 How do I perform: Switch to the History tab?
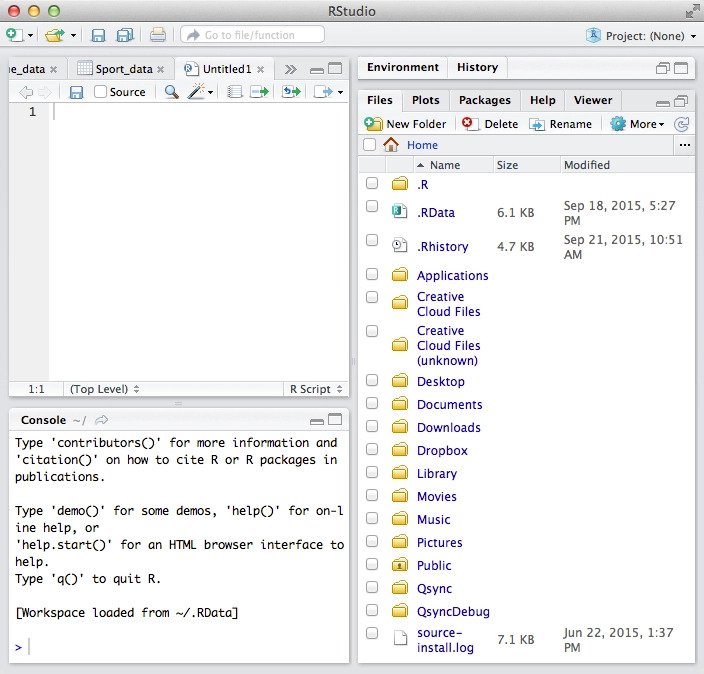(477, 67)
